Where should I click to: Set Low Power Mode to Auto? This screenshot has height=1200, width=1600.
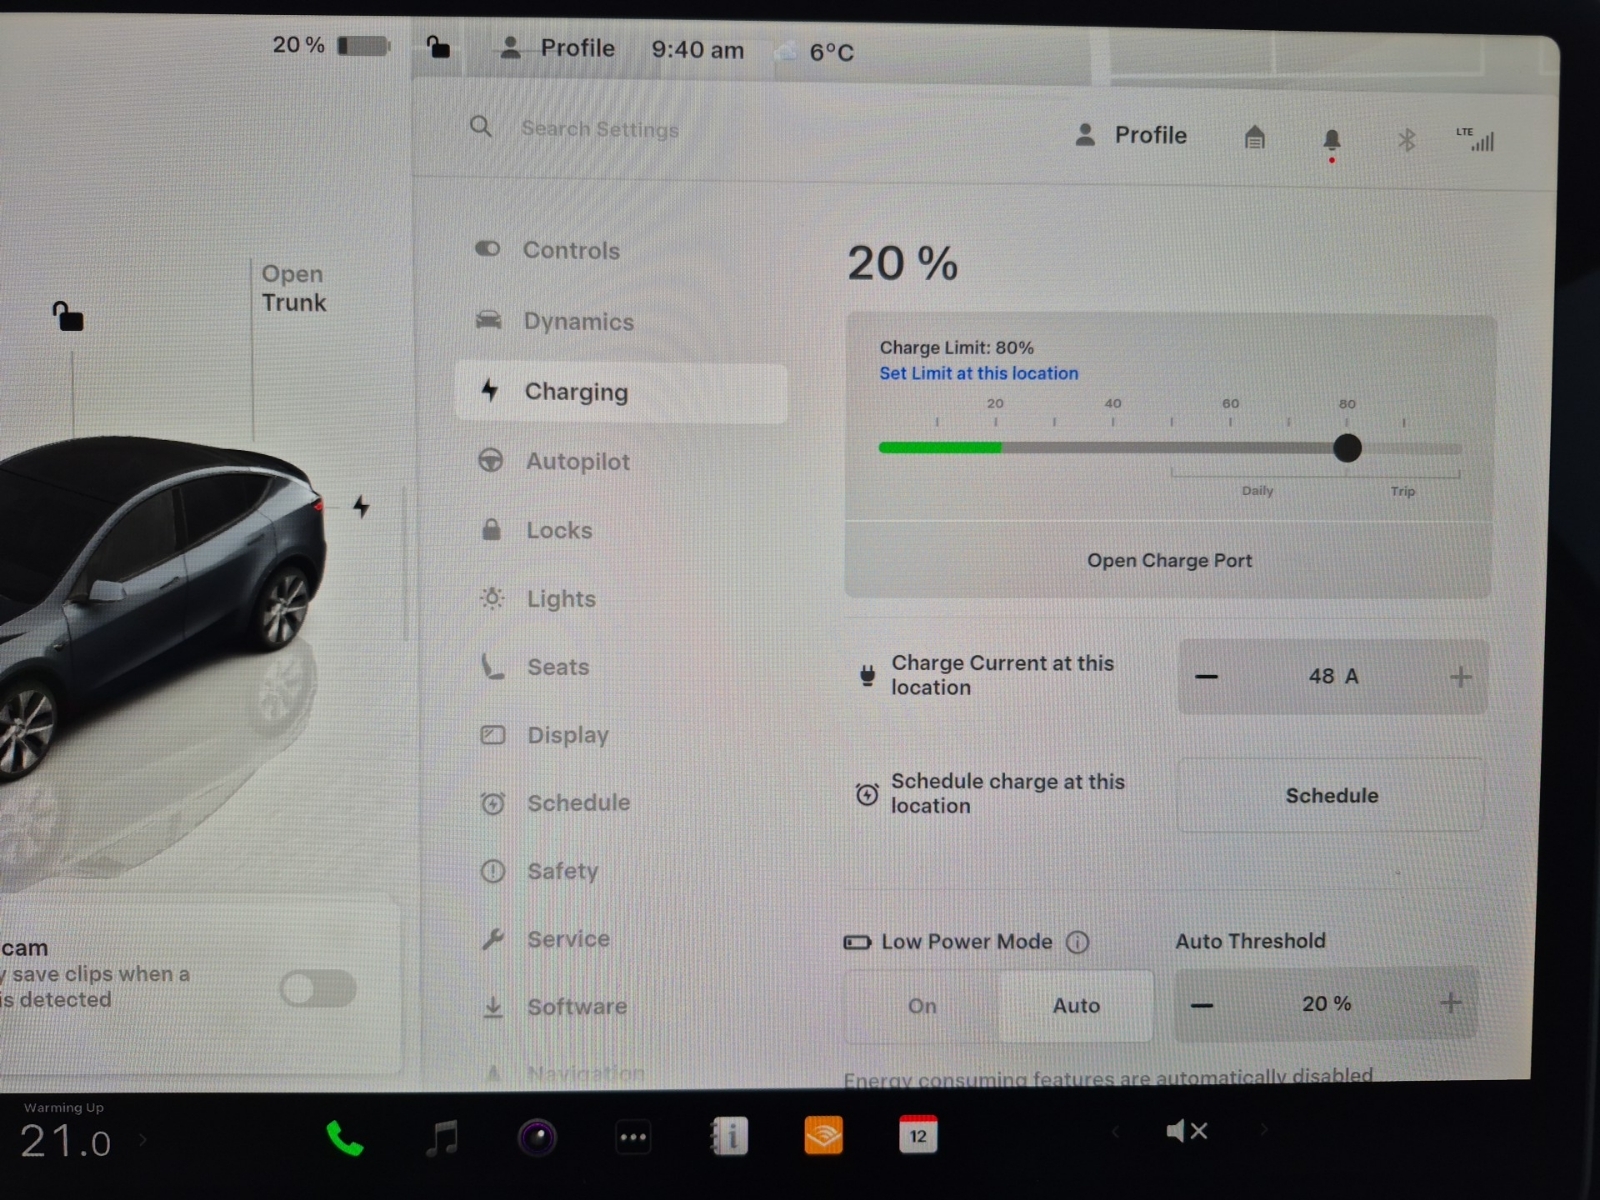click(x=1076, y=1006)
